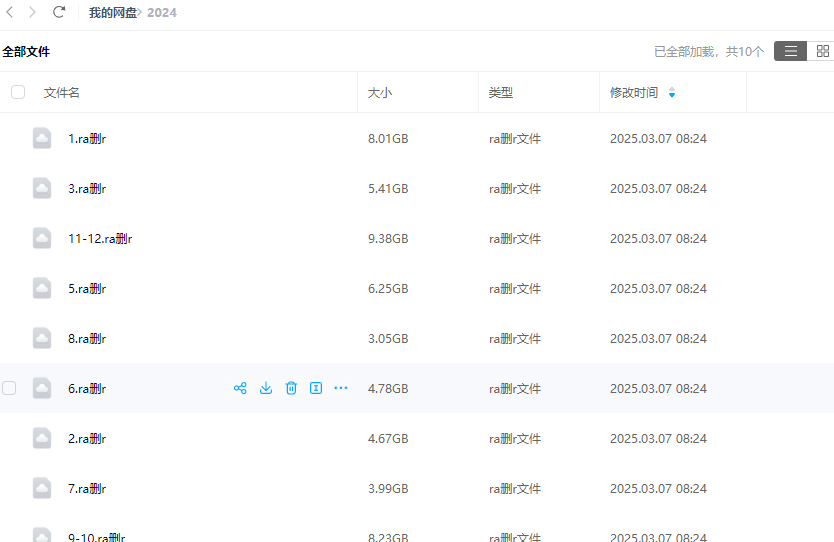
Task: Click the 文件名 column header
Action: [x=62, y=93]
